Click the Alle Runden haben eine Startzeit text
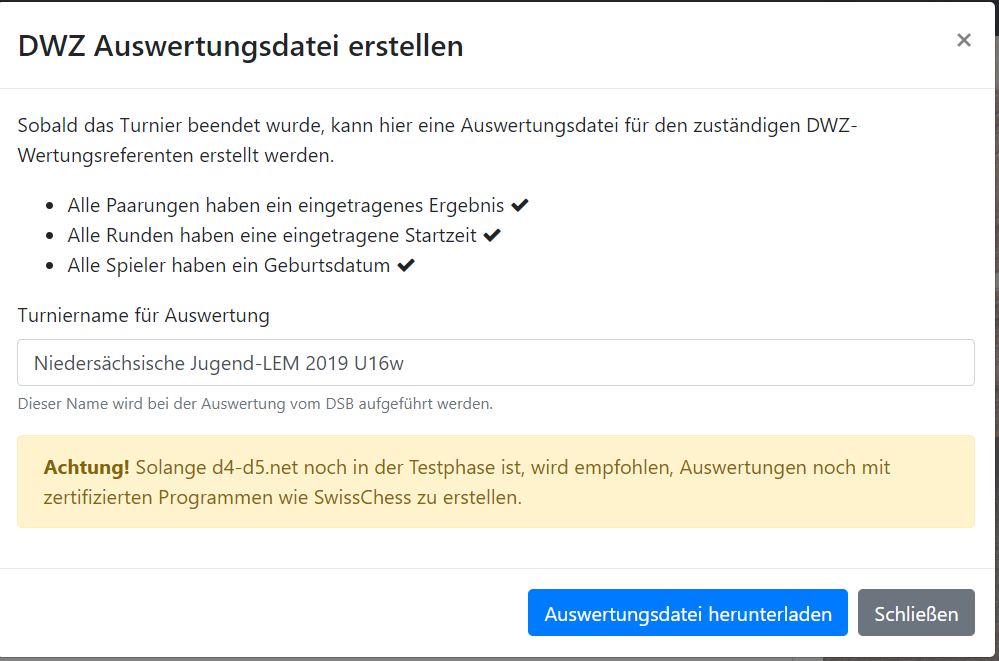999x661 pixels. 272,235
